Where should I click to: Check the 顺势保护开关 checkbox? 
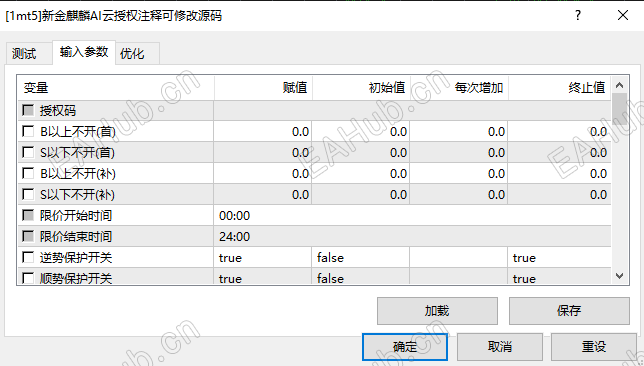click(x=28, y=278)
